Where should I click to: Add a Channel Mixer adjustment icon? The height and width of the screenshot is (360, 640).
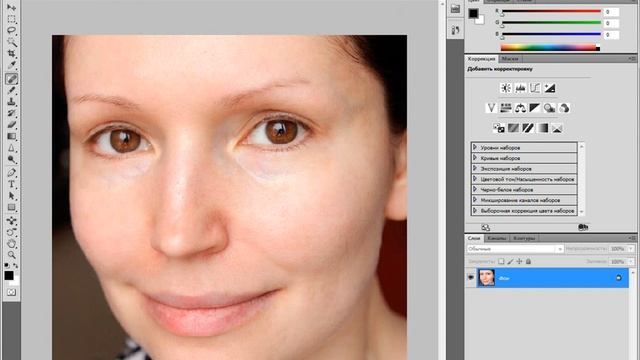[564, 108]
